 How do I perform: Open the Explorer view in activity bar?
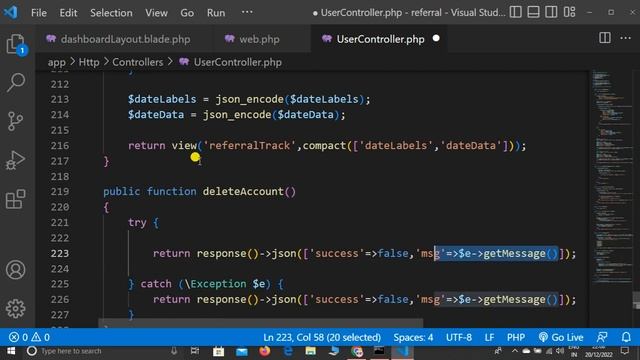coord(16,44)
